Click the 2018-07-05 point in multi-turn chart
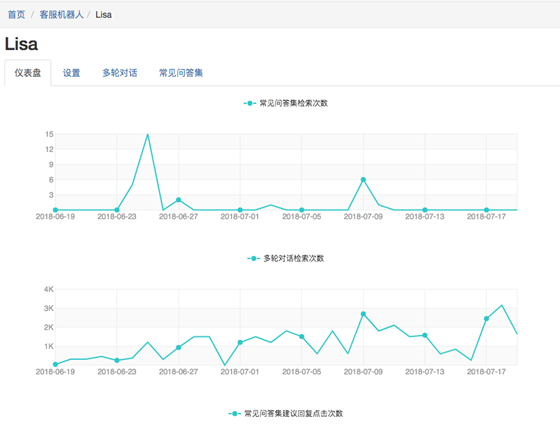The height and width of the screenshot is (432, 560). (x=302, y=336)
